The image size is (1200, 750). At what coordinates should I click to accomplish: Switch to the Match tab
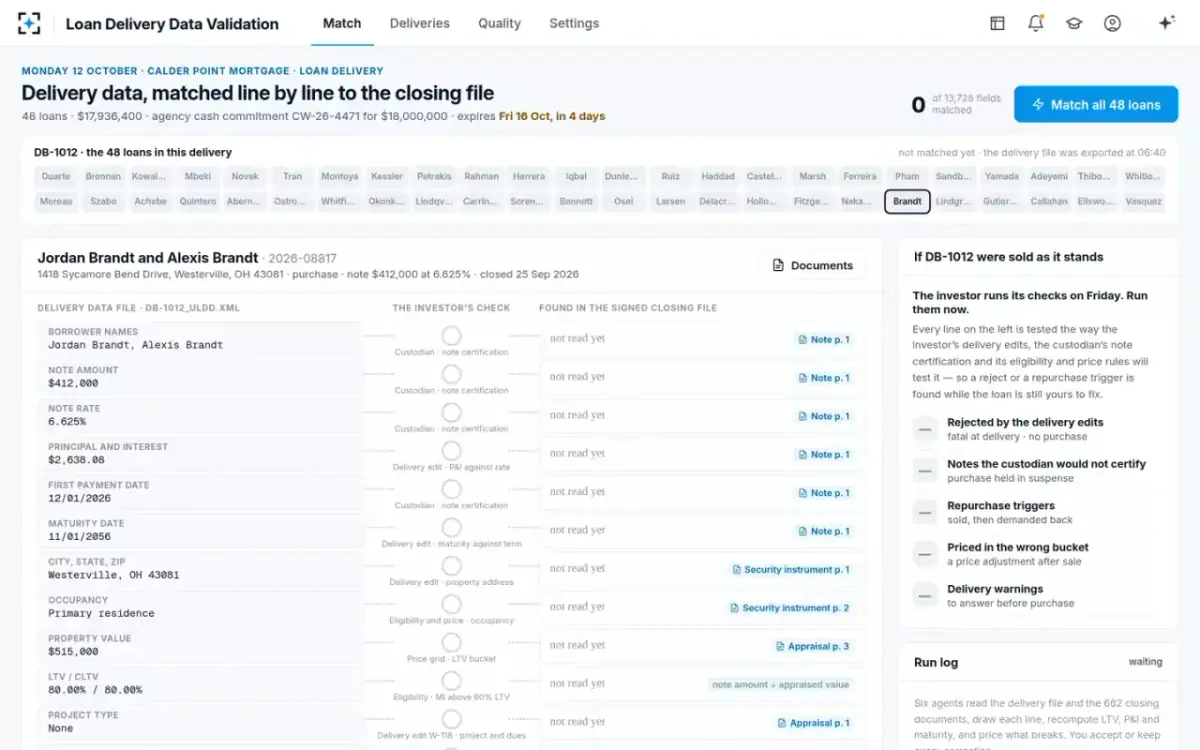pyautogui.click(x=342, y=23)
